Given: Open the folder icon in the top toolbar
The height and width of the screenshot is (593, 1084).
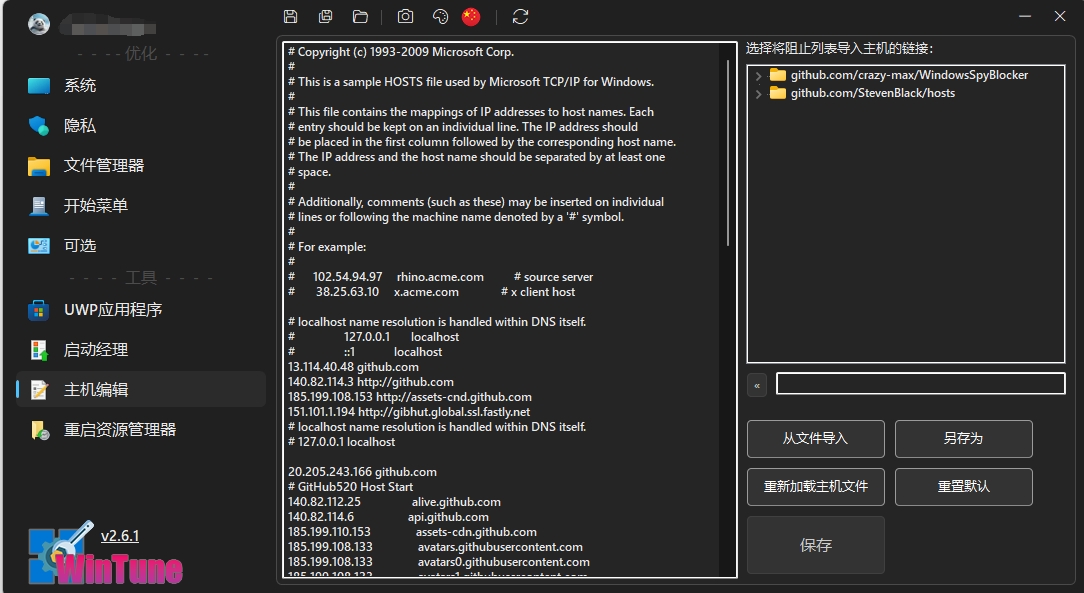Looking at the screenshot, I should [360, 16].
